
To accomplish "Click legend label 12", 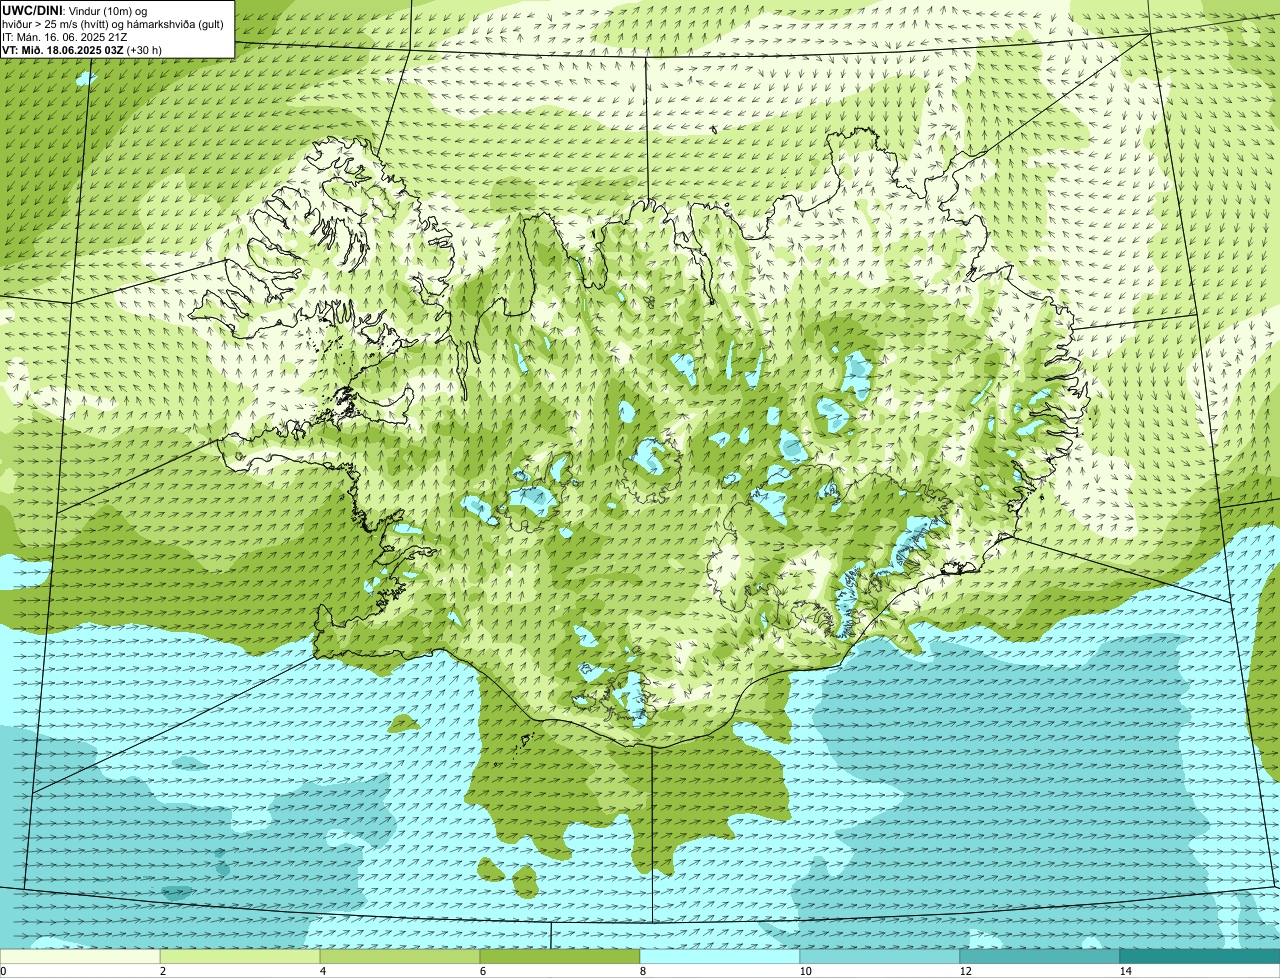I will click(x=965, y=971).
